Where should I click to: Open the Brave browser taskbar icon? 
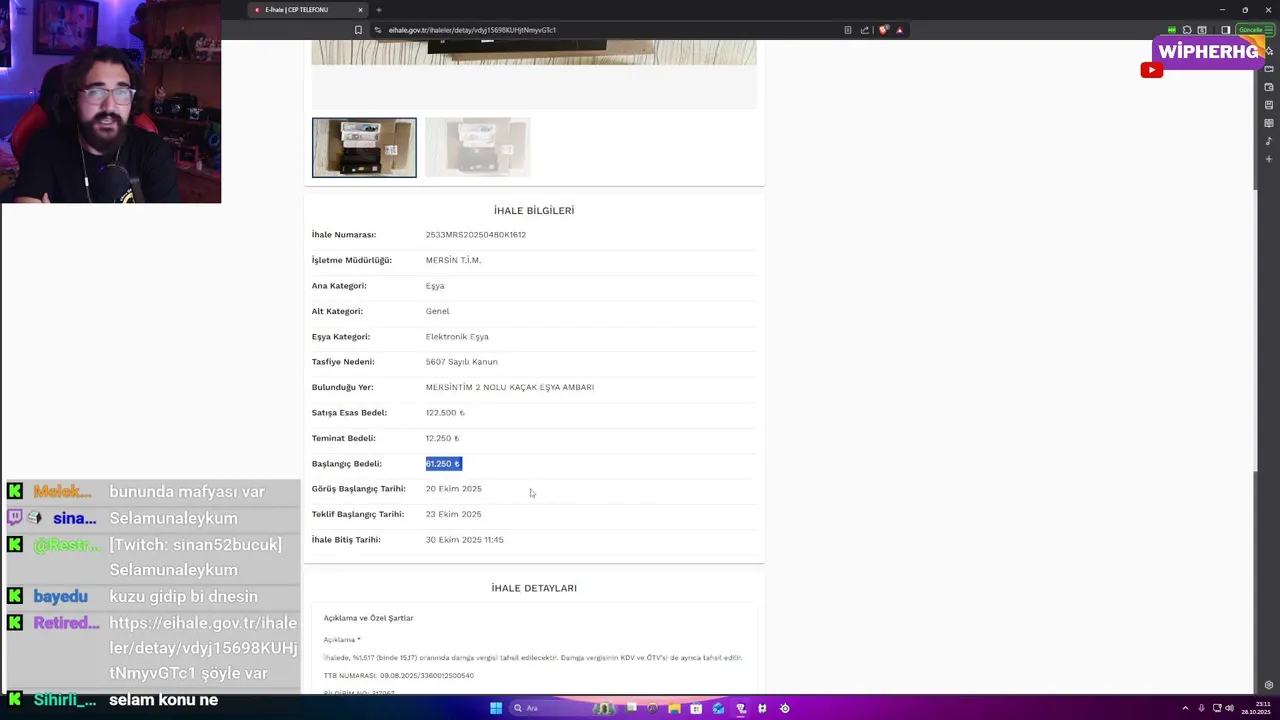point(741,708)
